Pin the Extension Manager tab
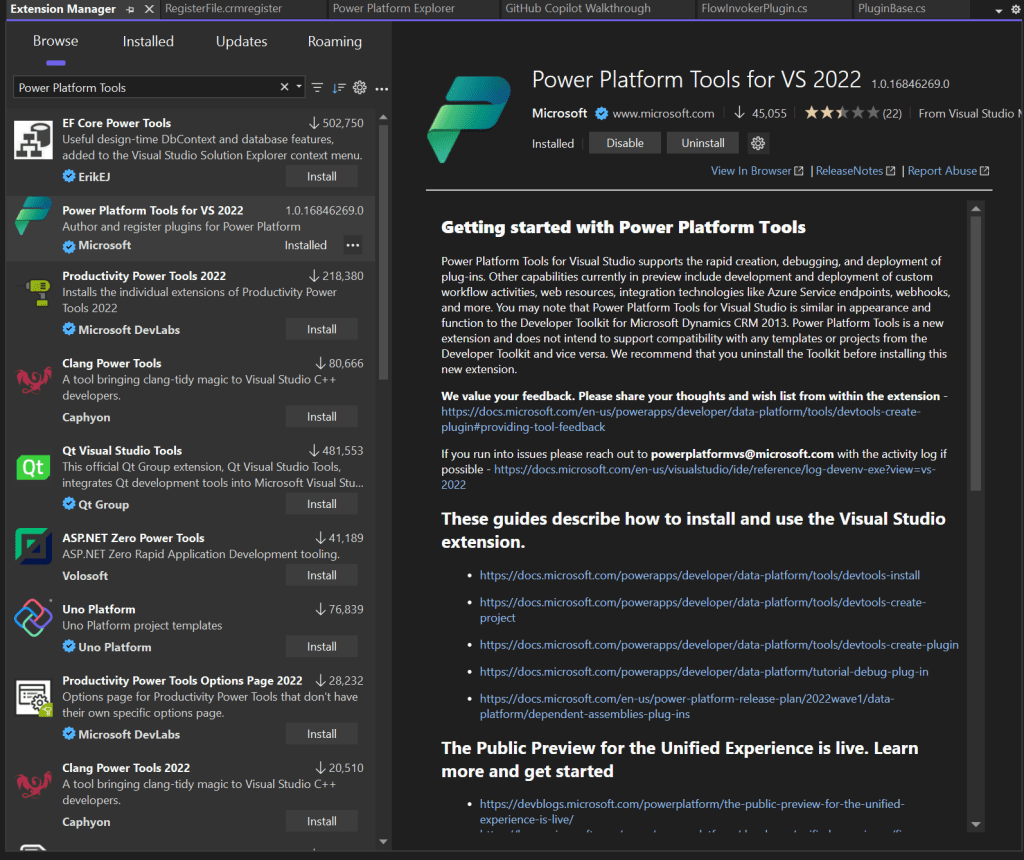1024x860 pixels. coord(131,9)
